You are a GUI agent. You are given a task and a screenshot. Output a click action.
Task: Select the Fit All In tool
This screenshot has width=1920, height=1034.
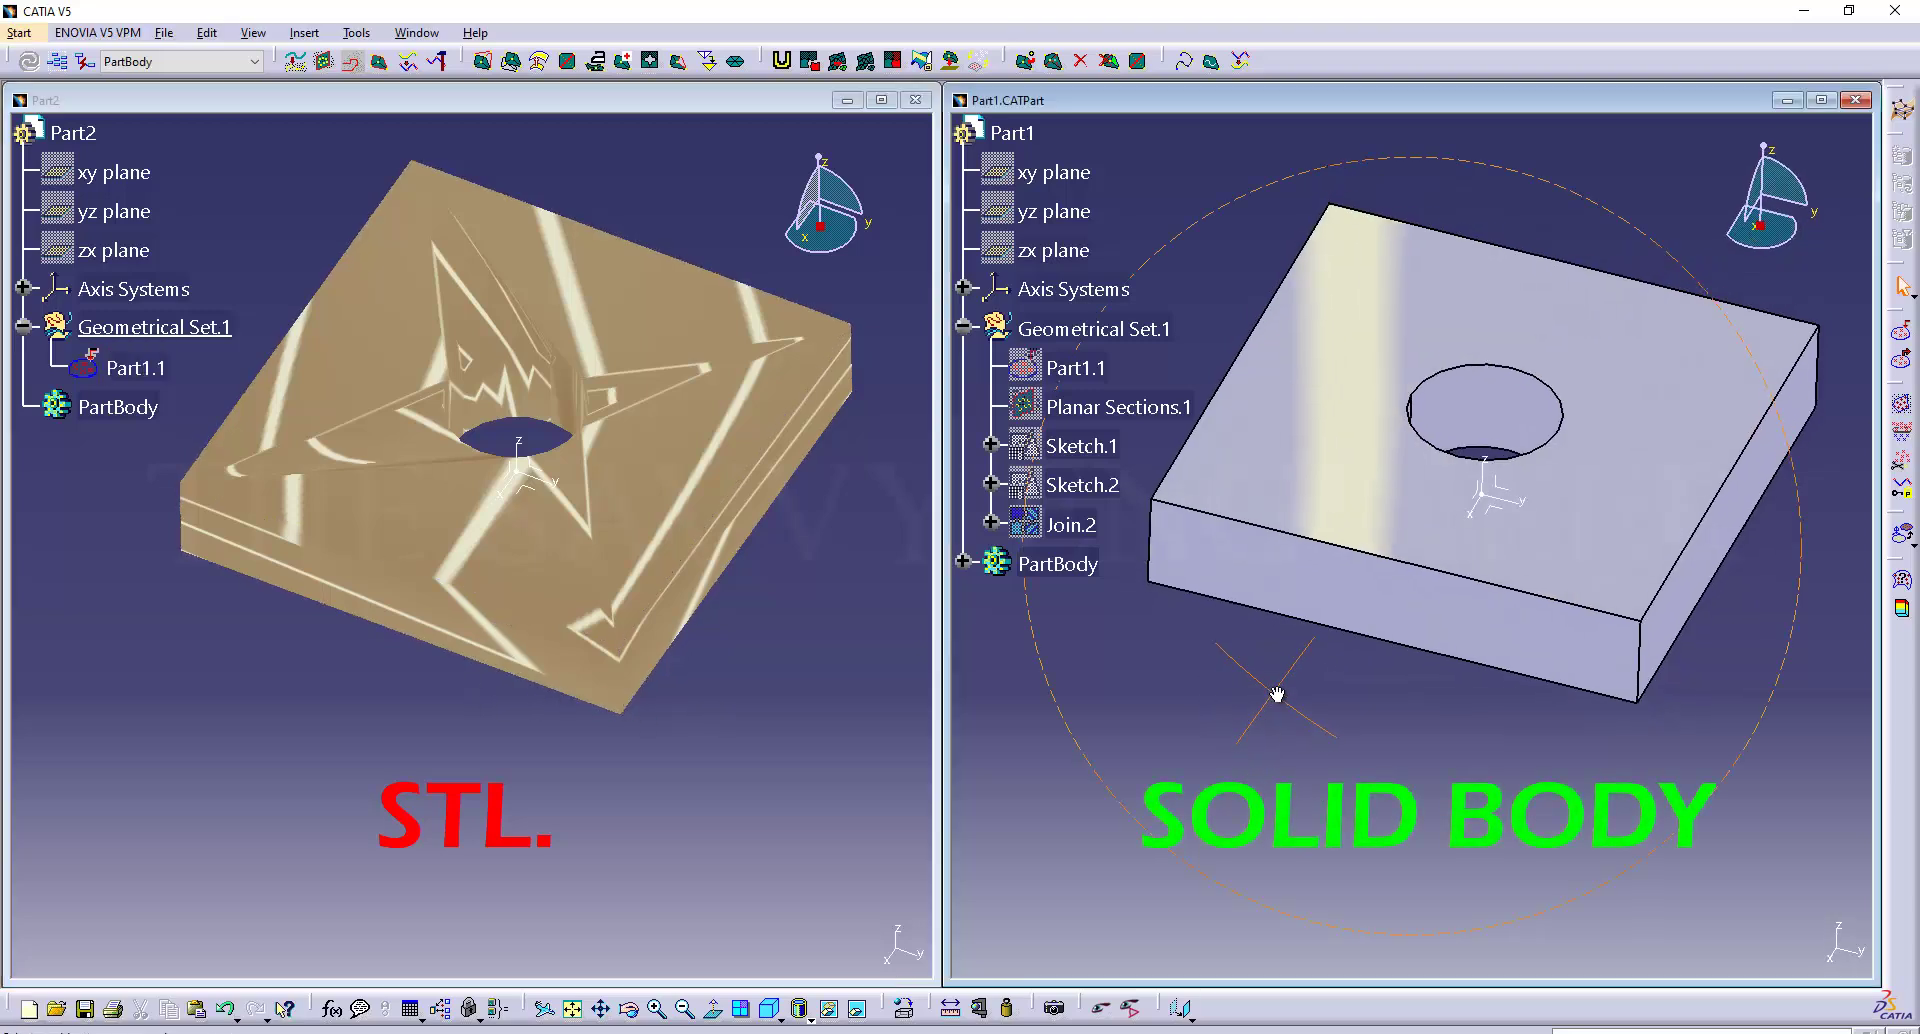coord(572,1009)
